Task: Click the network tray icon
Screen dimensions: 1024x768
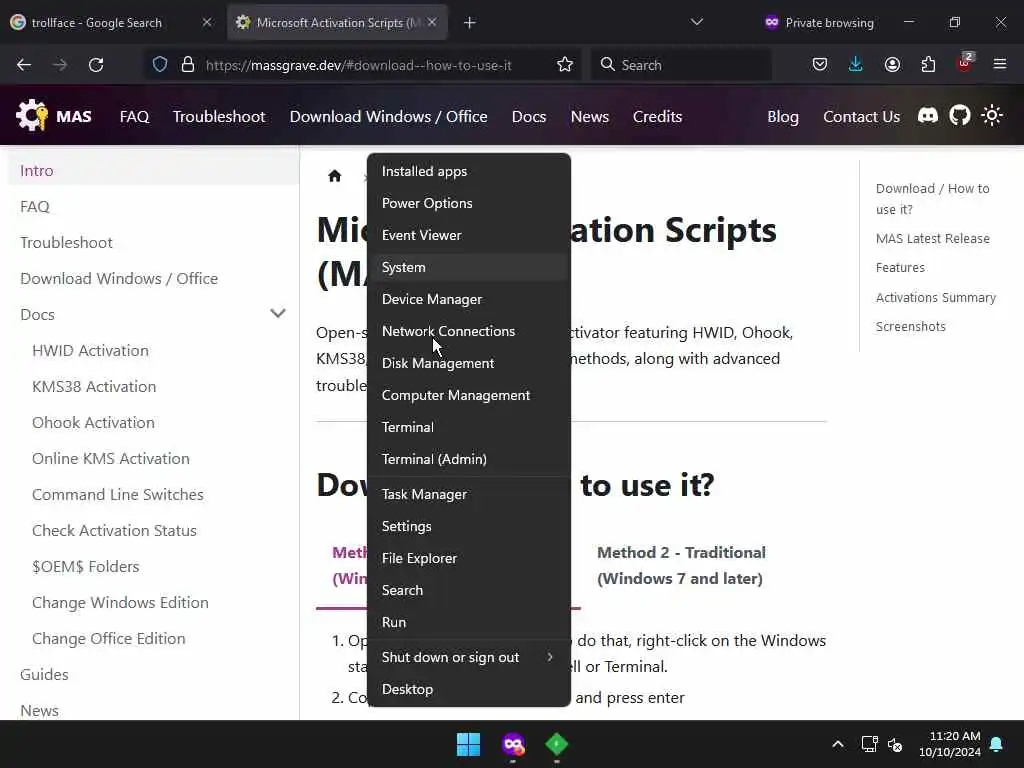Action: pos(869,744)
